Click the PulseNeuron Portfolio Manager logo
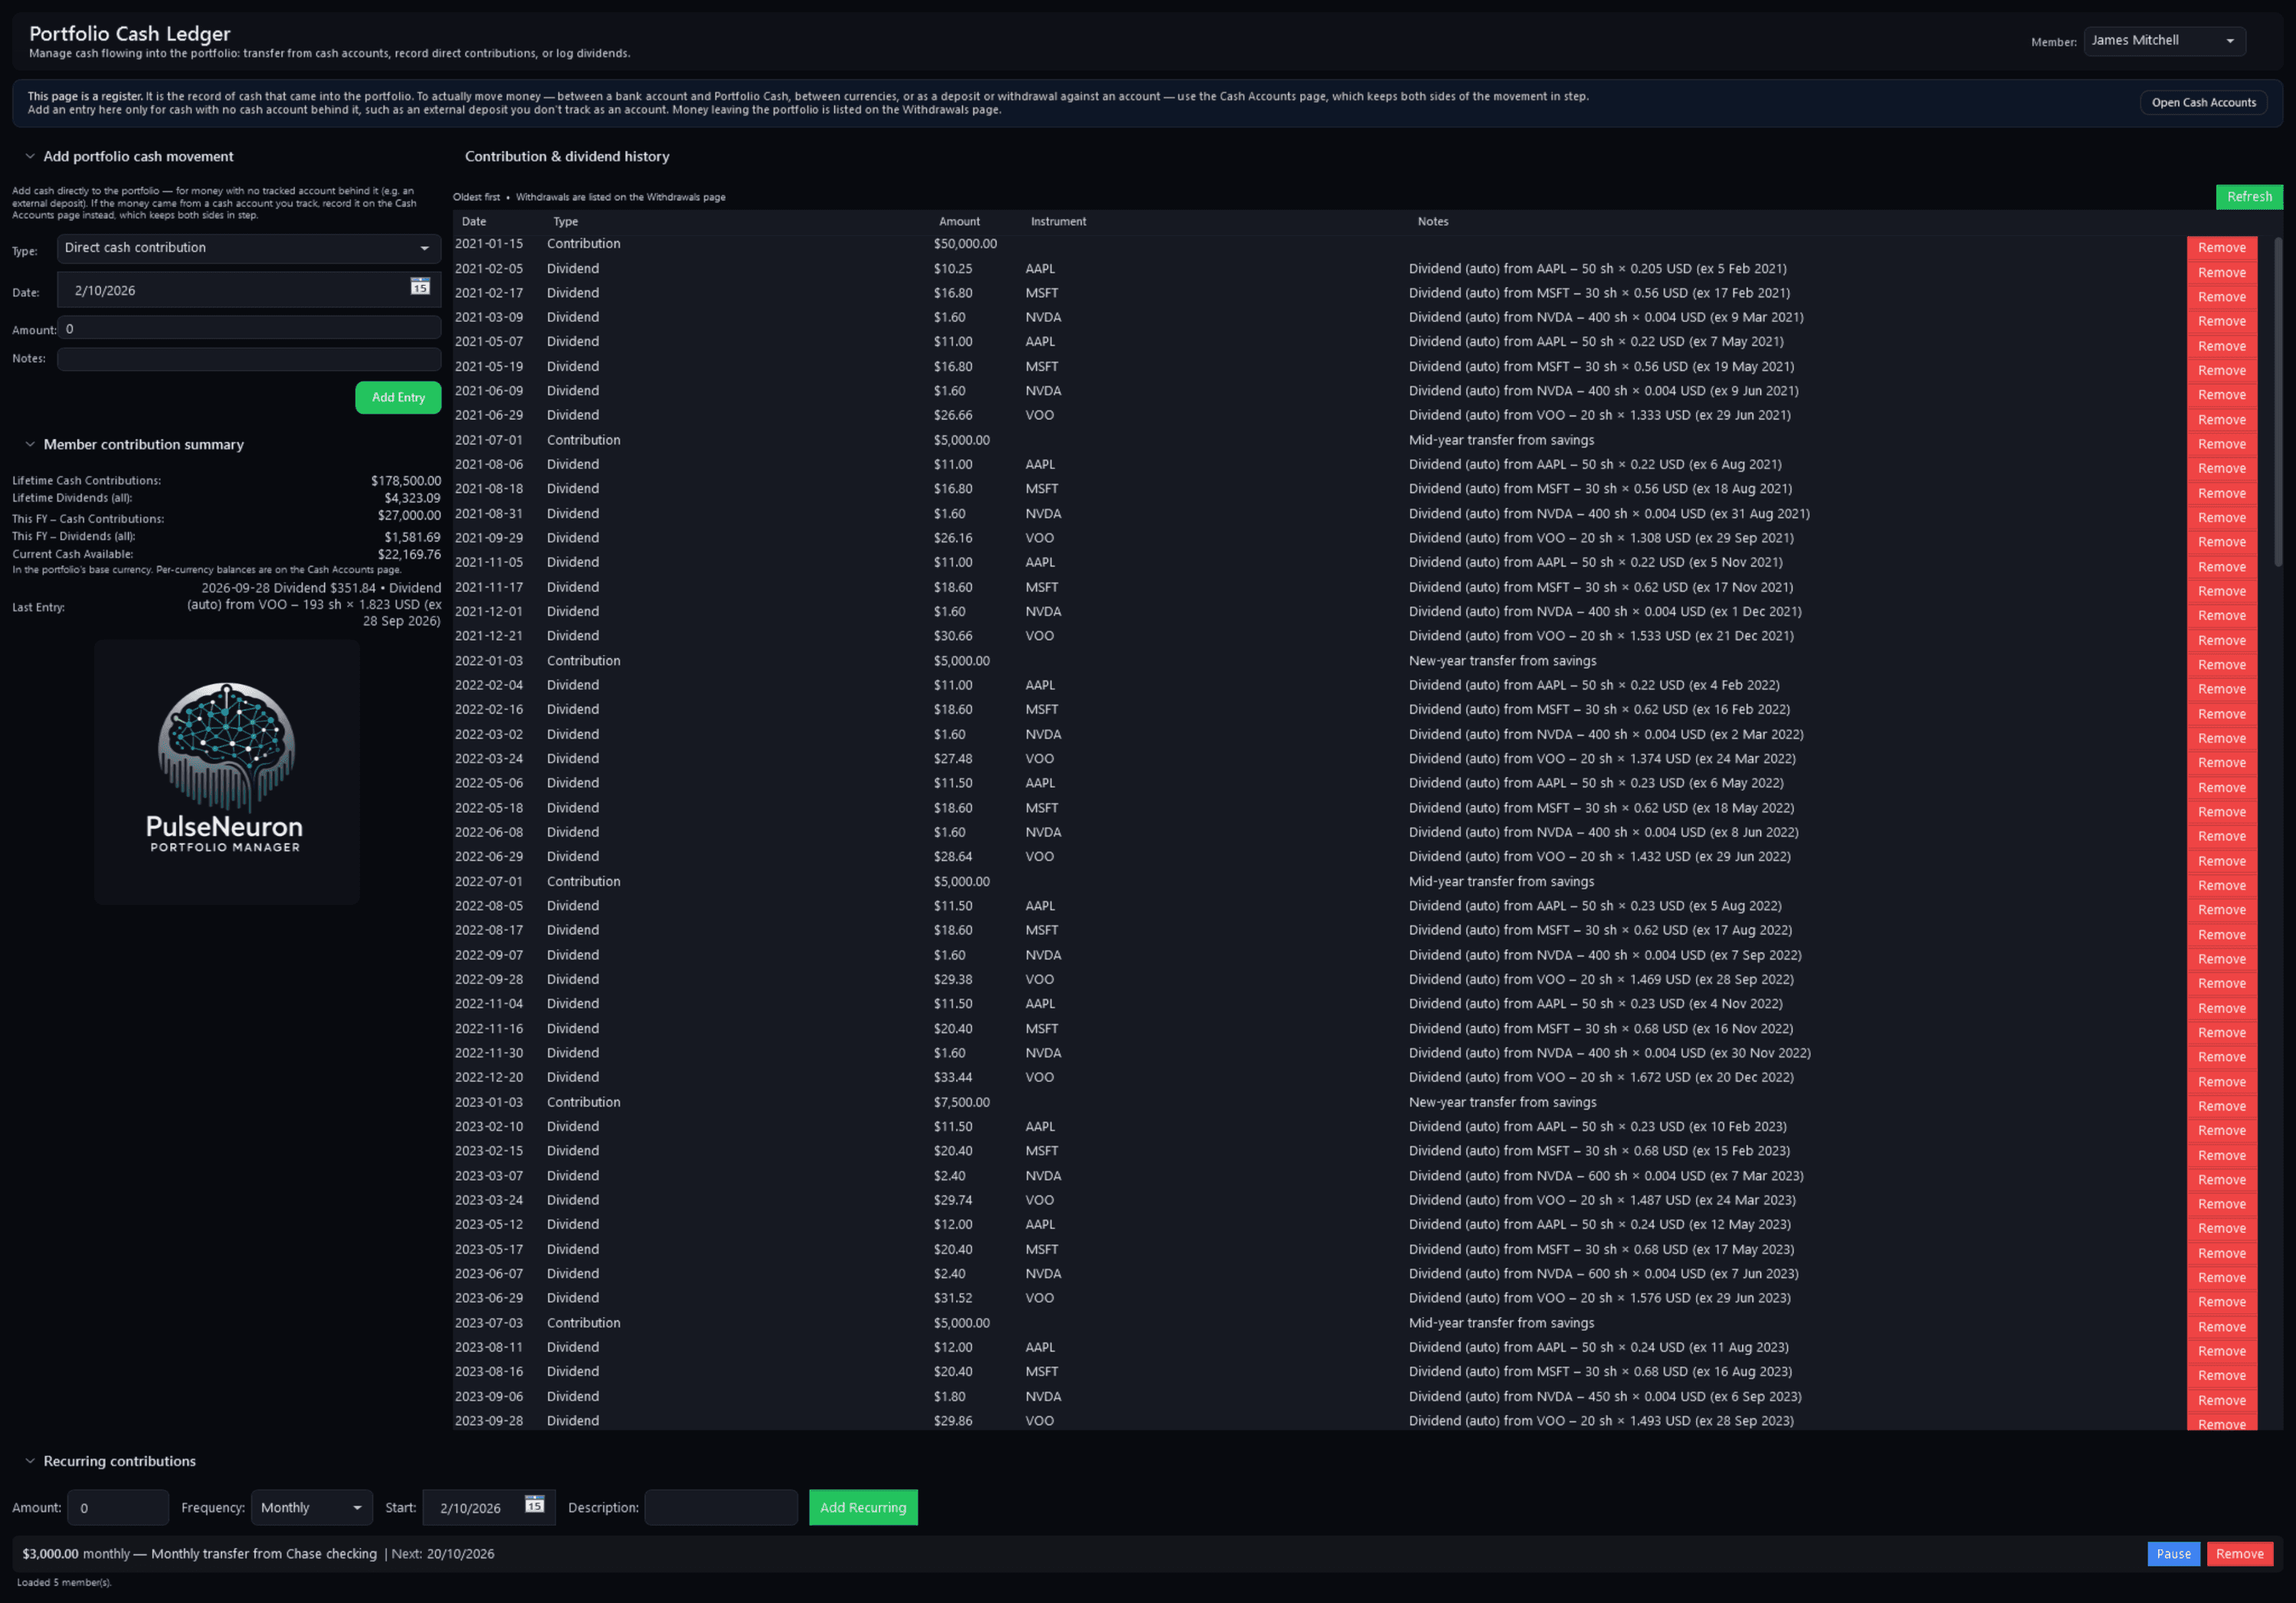The image size is (2296, 1603). point(227,771)
